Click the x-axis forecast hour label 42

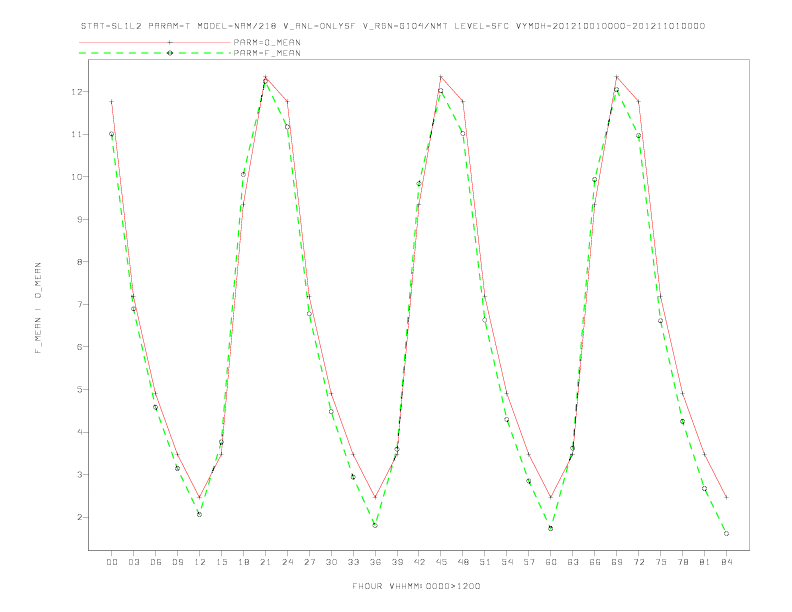pyautogui.click(x=419, y=562)
